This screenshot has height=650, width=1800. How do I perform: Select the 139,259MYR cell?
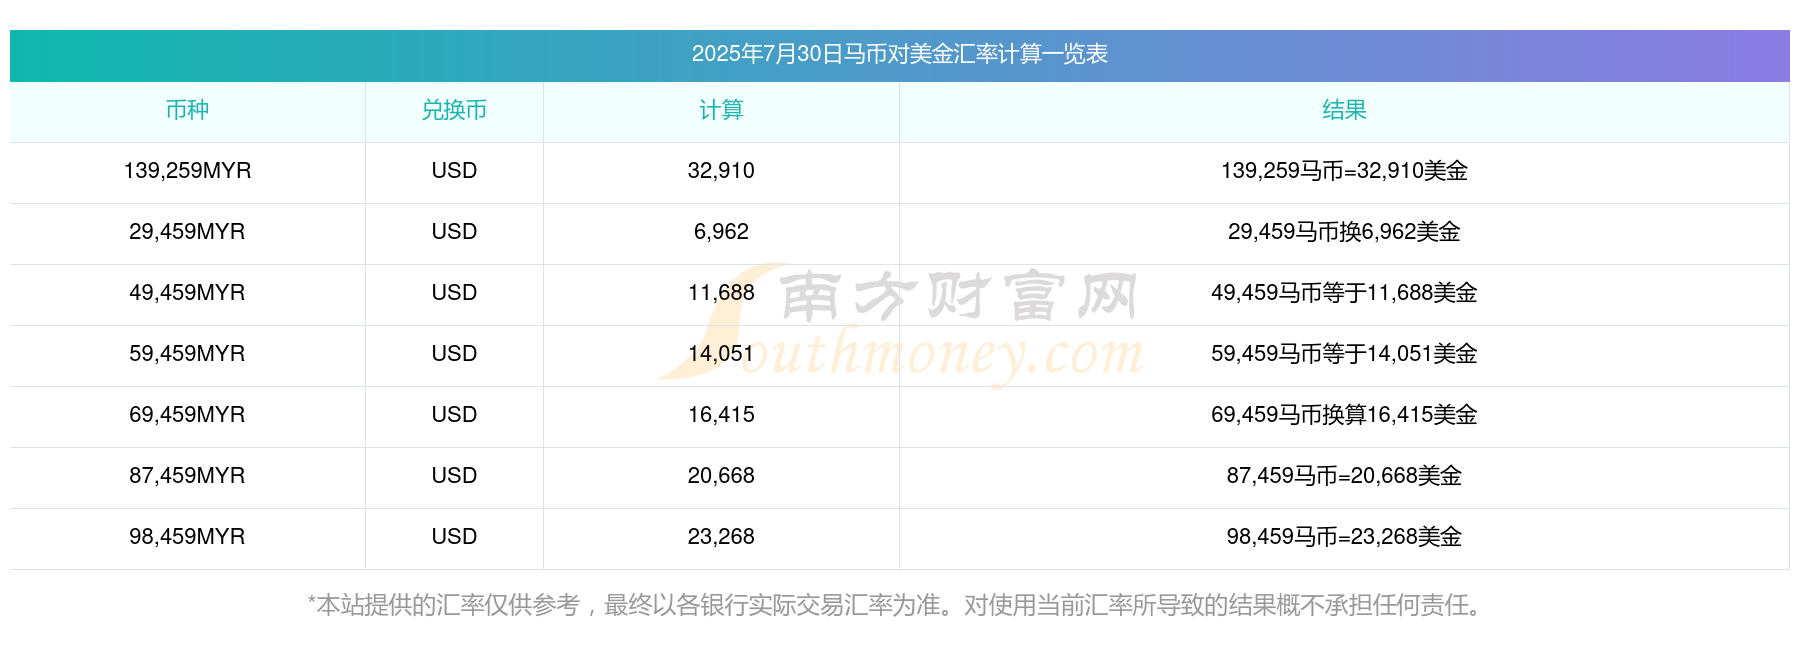(187, 171)
